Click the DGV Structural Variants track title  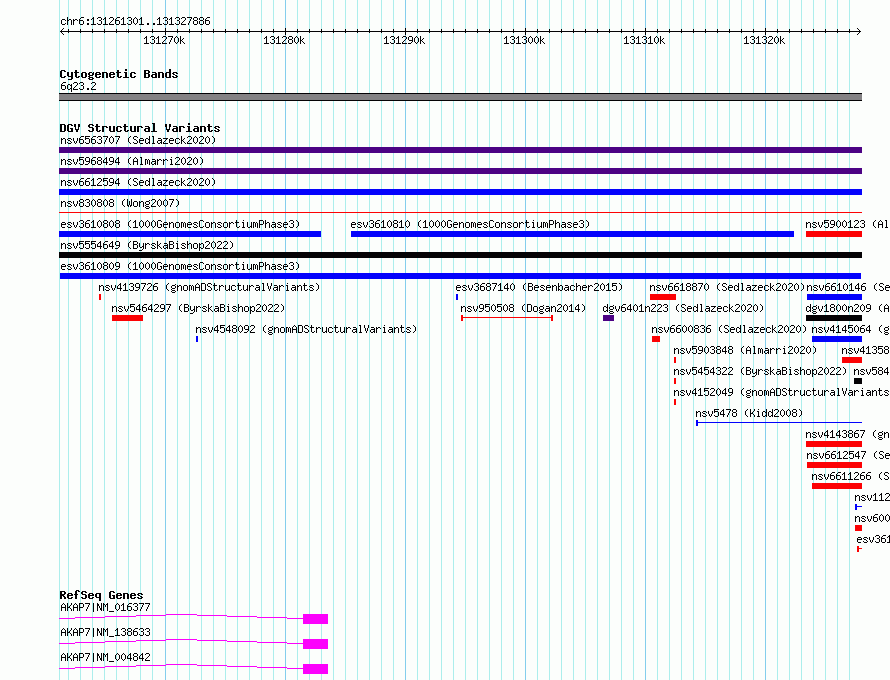(140, 128)
